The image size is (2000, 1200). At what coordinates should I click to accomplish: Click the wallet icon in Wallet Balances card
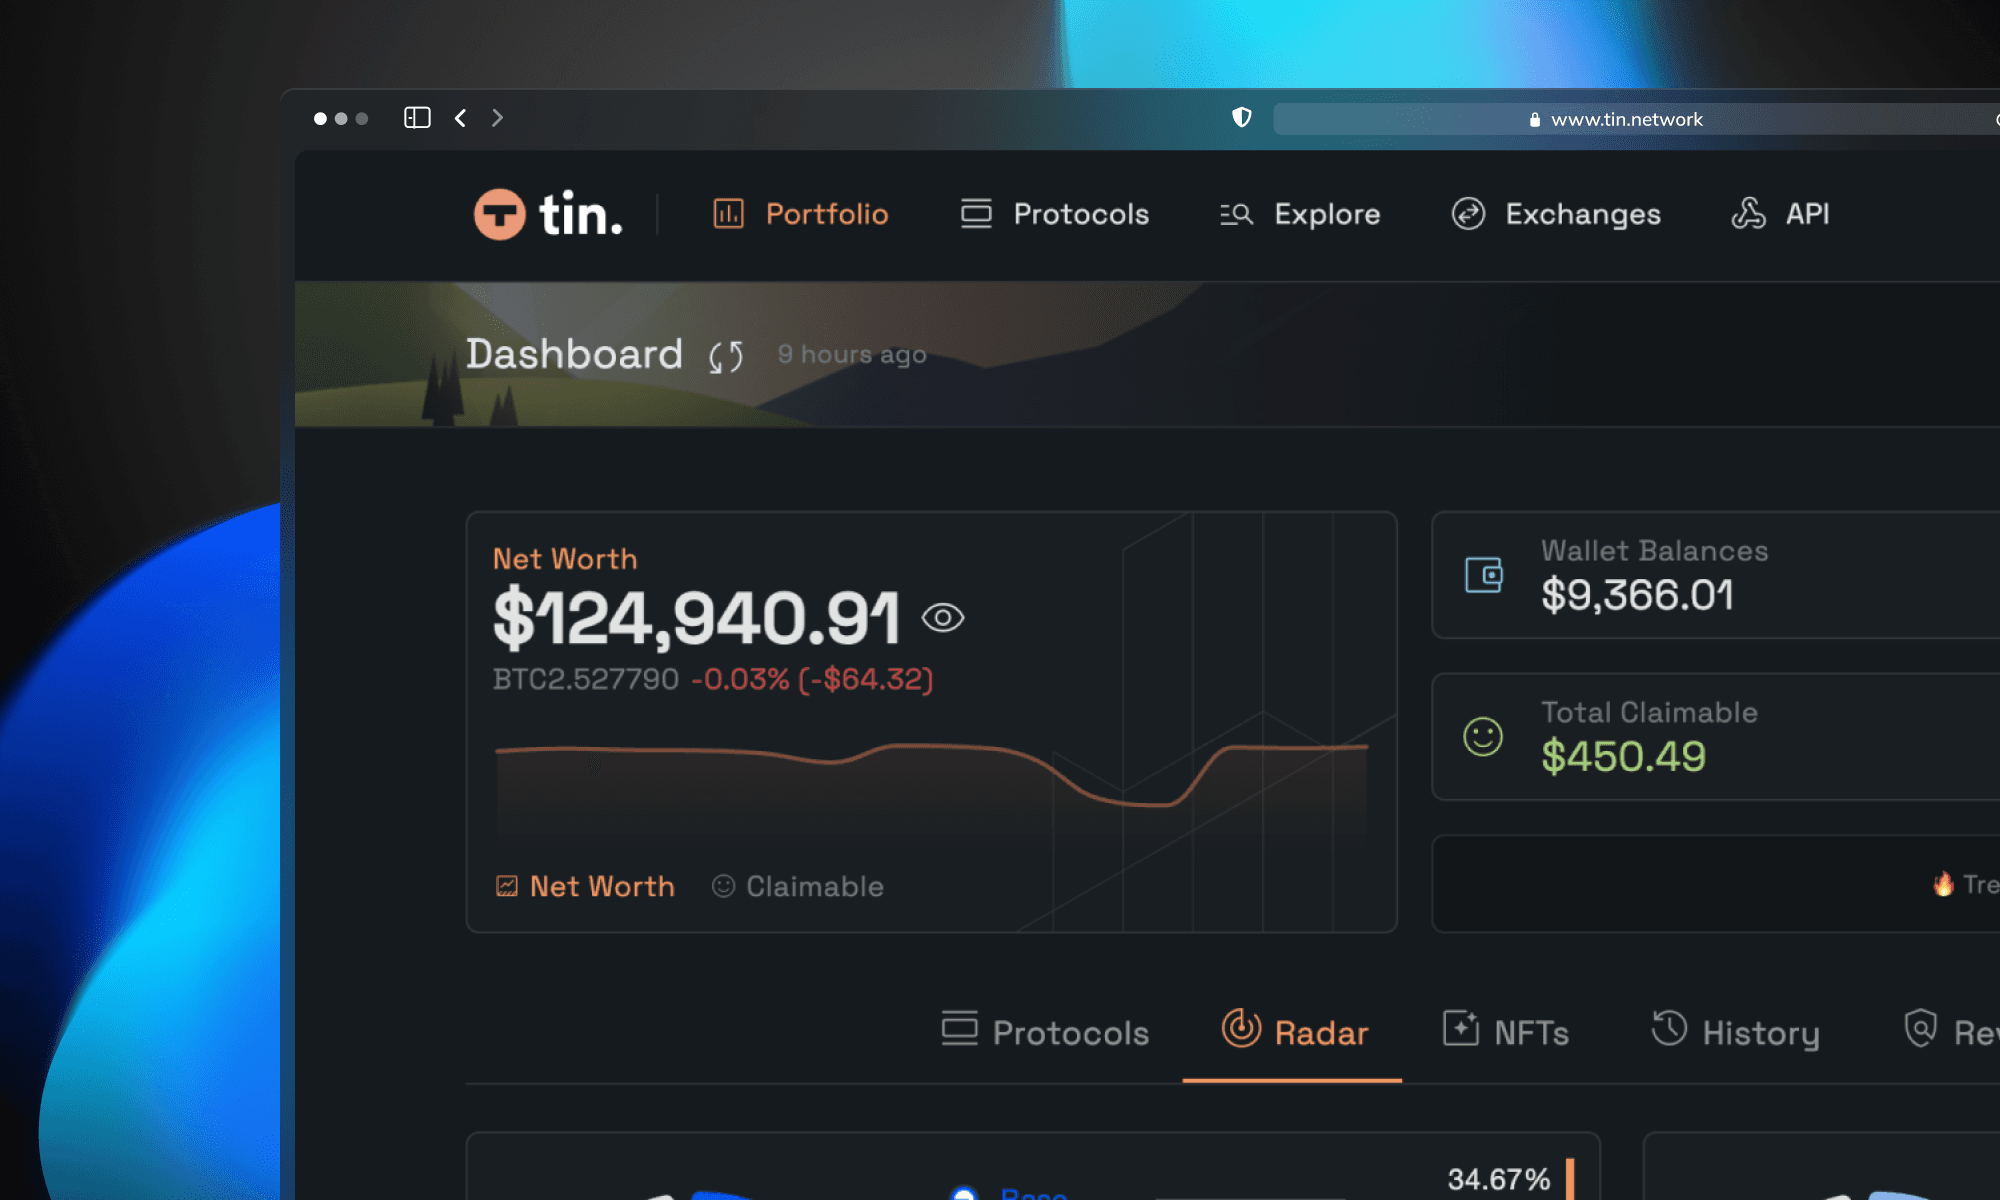(x=1484, y=575)
